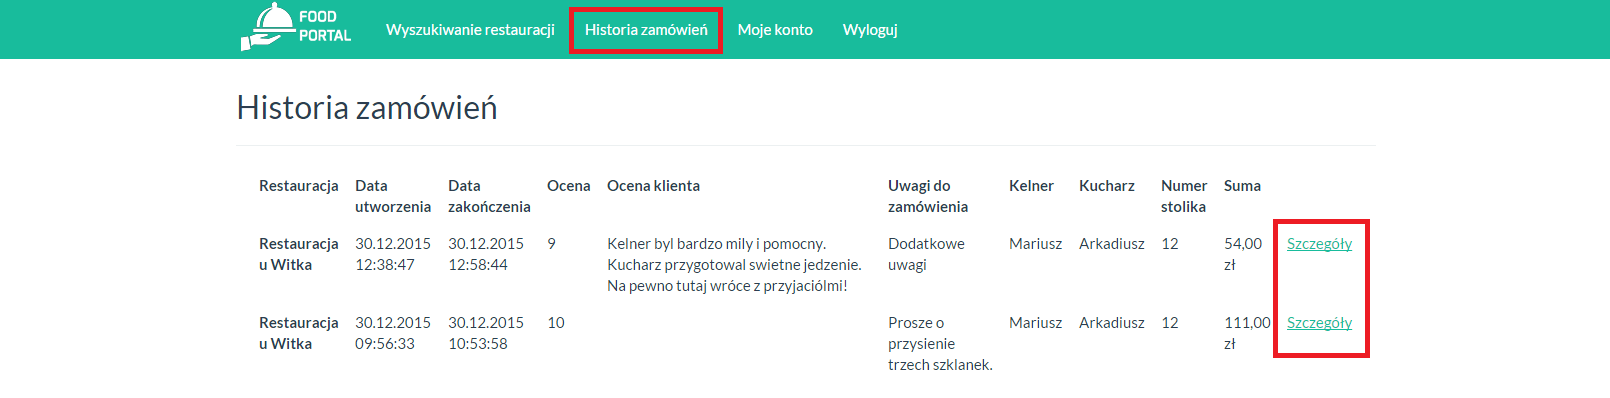Click the Kucharz column header
The width and height of the screenshot is (1610, 398).
[x=1107, y=186]
